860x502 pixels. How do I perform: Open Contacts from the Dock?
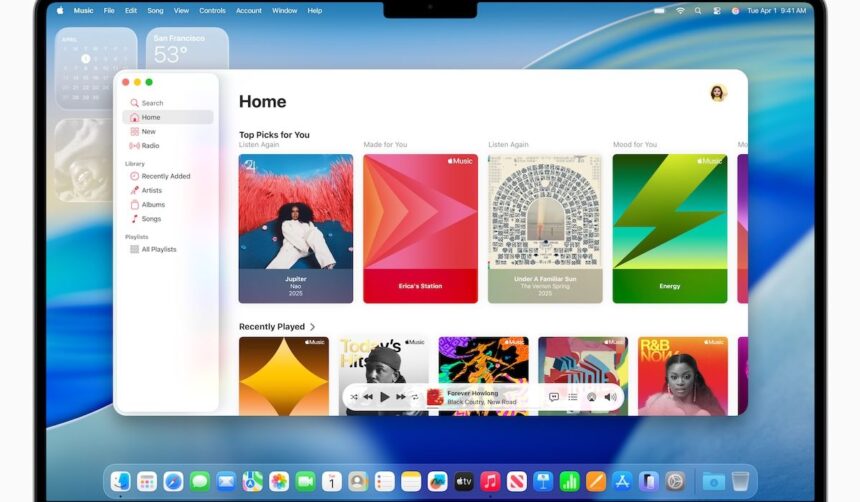(x=358, y=482)
